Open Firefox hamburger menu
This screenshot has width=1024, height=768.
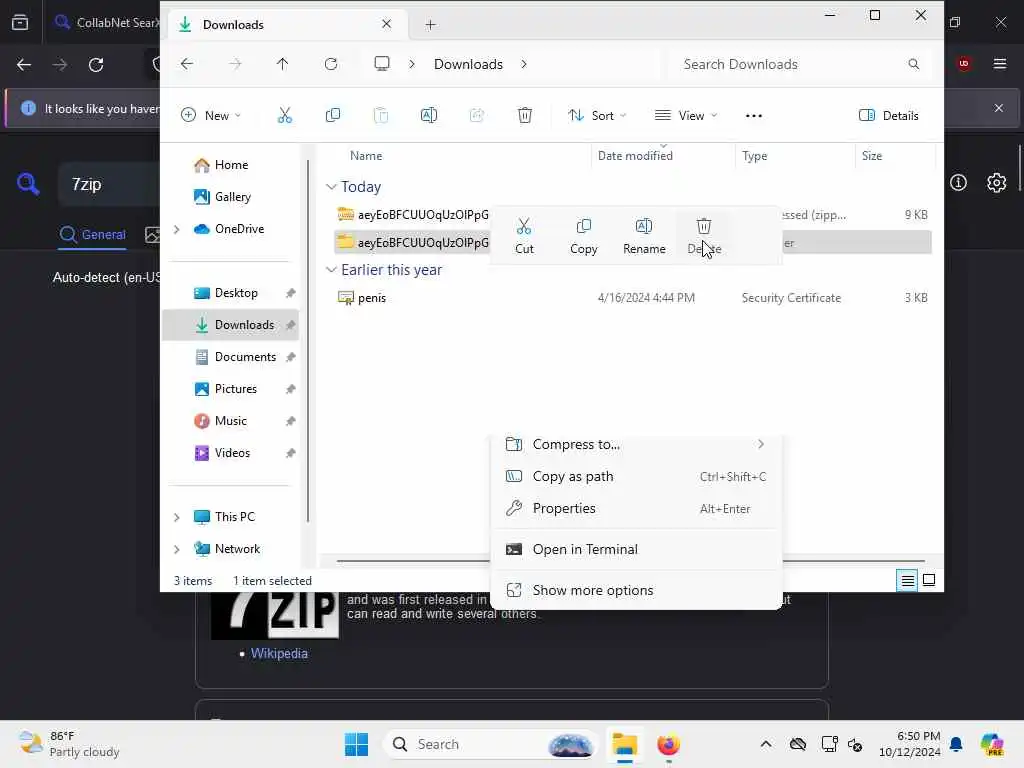pyautogui.click(x=999, y=64)
